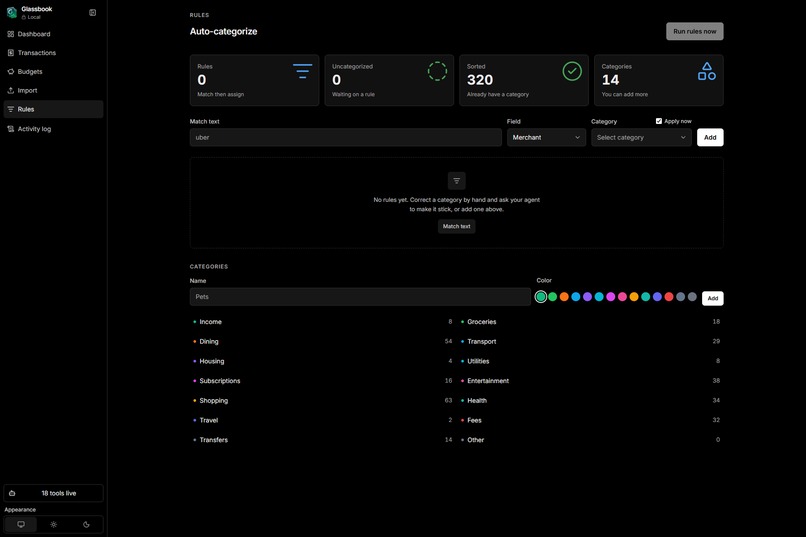Image resolution: width=806 pixels, height=537 pixels.
Task: Pick the magenta color swatch
Action: click(x=611, y=297)
